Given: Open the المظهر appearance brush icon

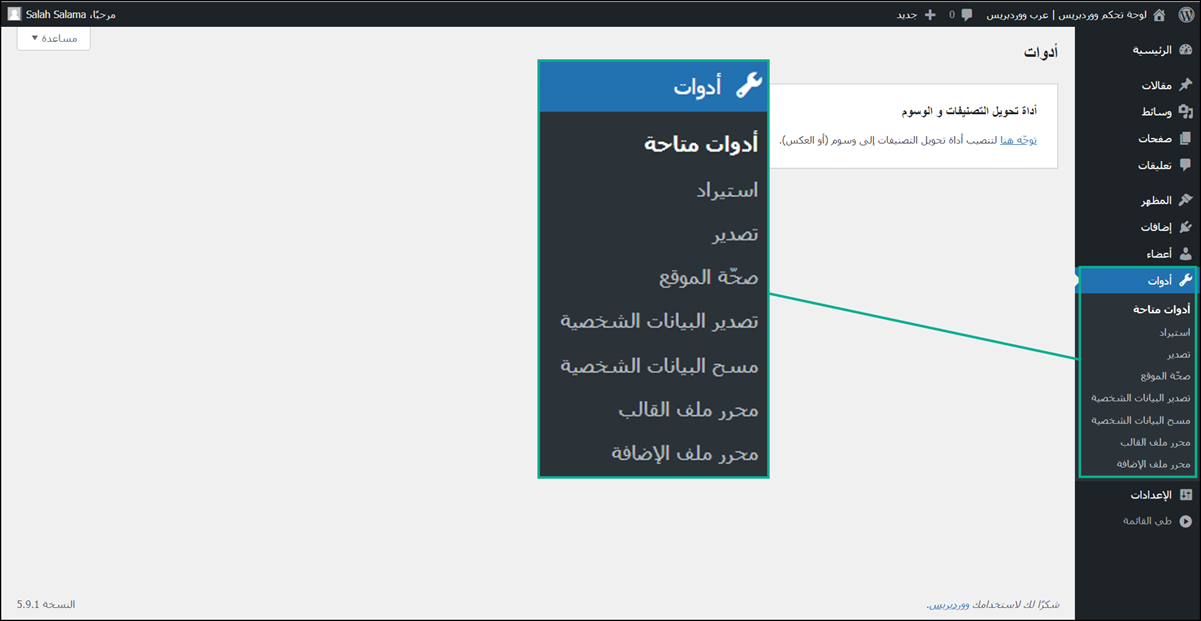Looking at the screenshot, I should [x=1185, y=200].
